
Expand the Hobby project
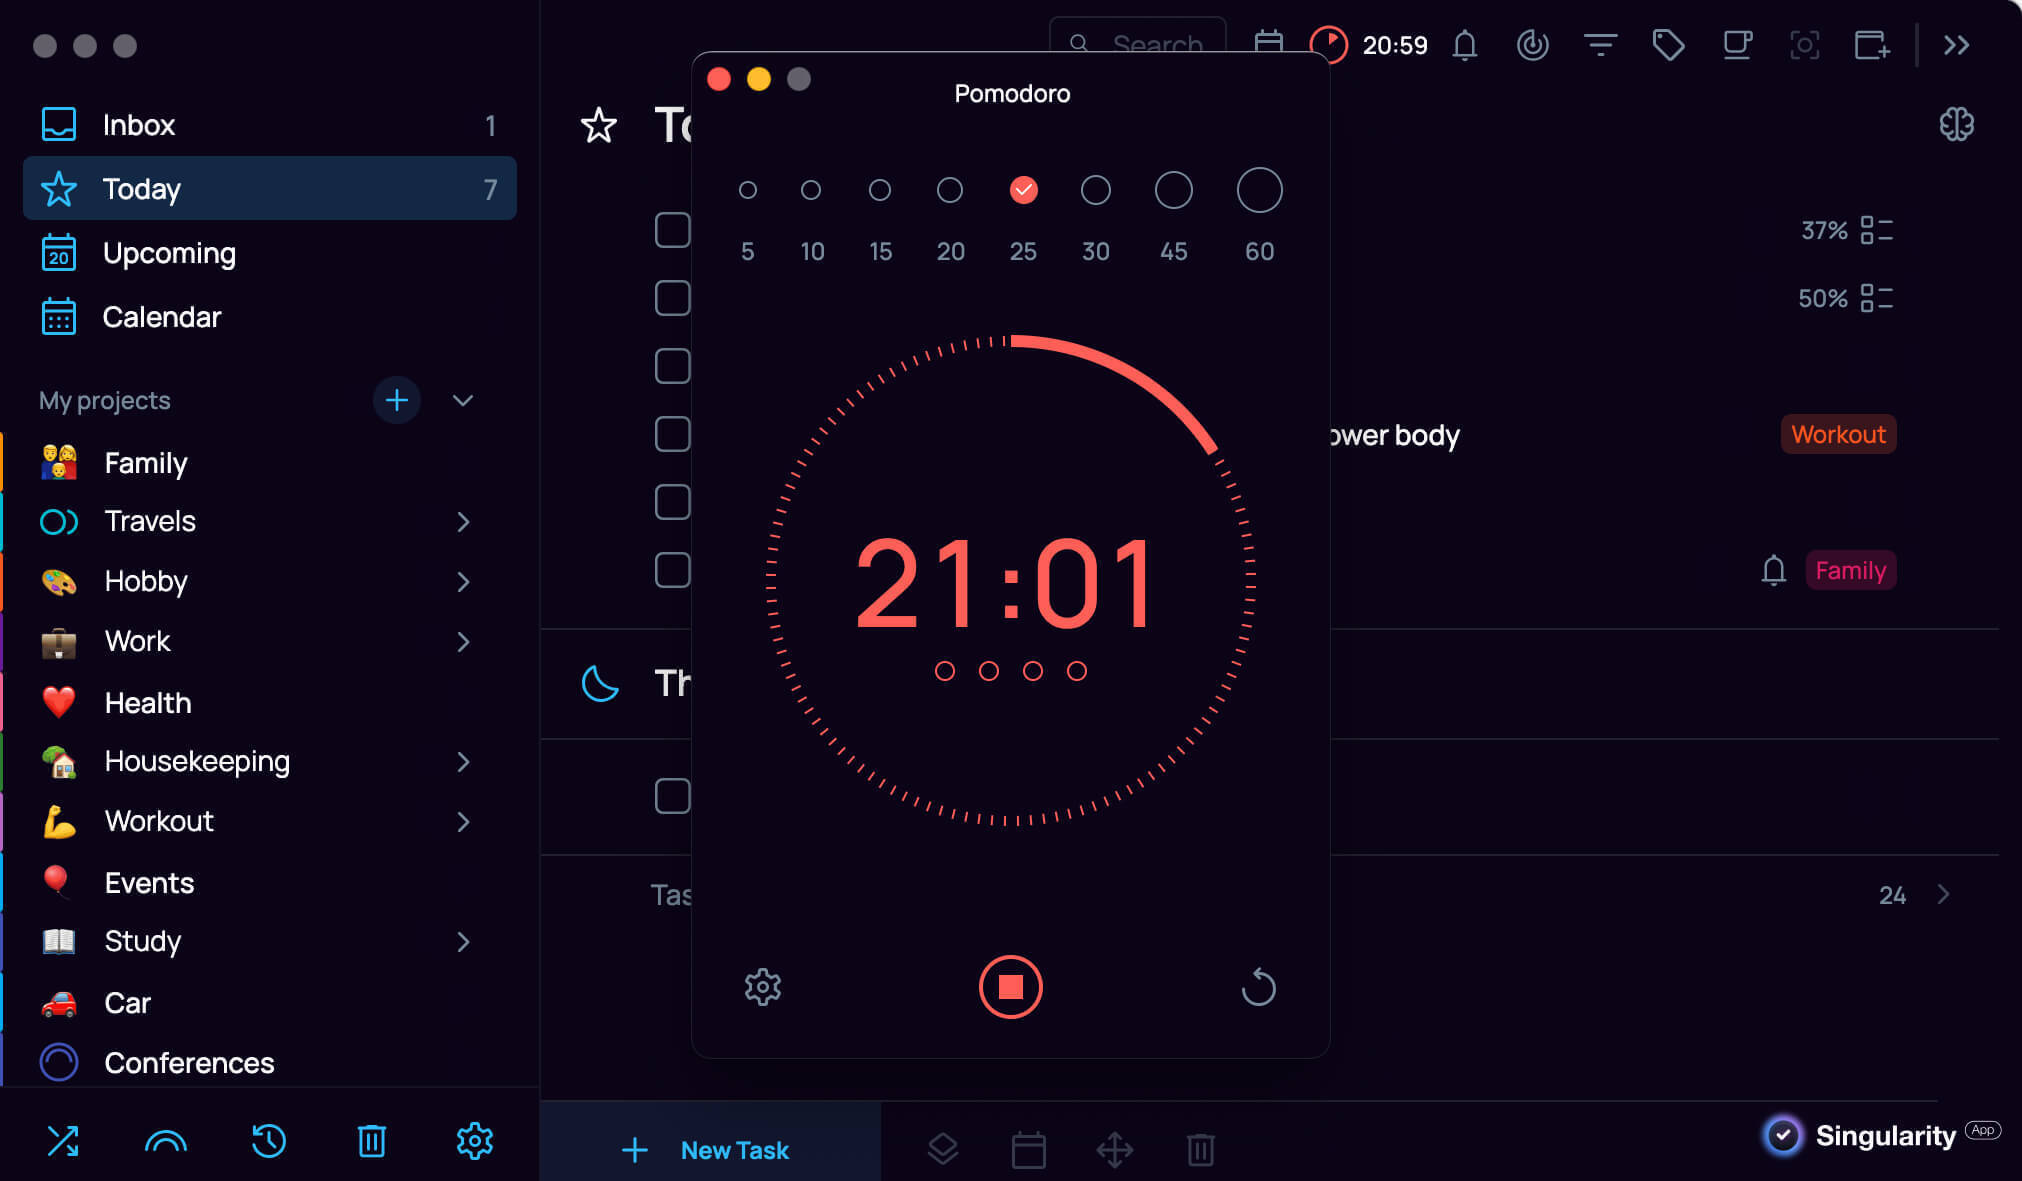pyautogui.click(x=463, y=582)
